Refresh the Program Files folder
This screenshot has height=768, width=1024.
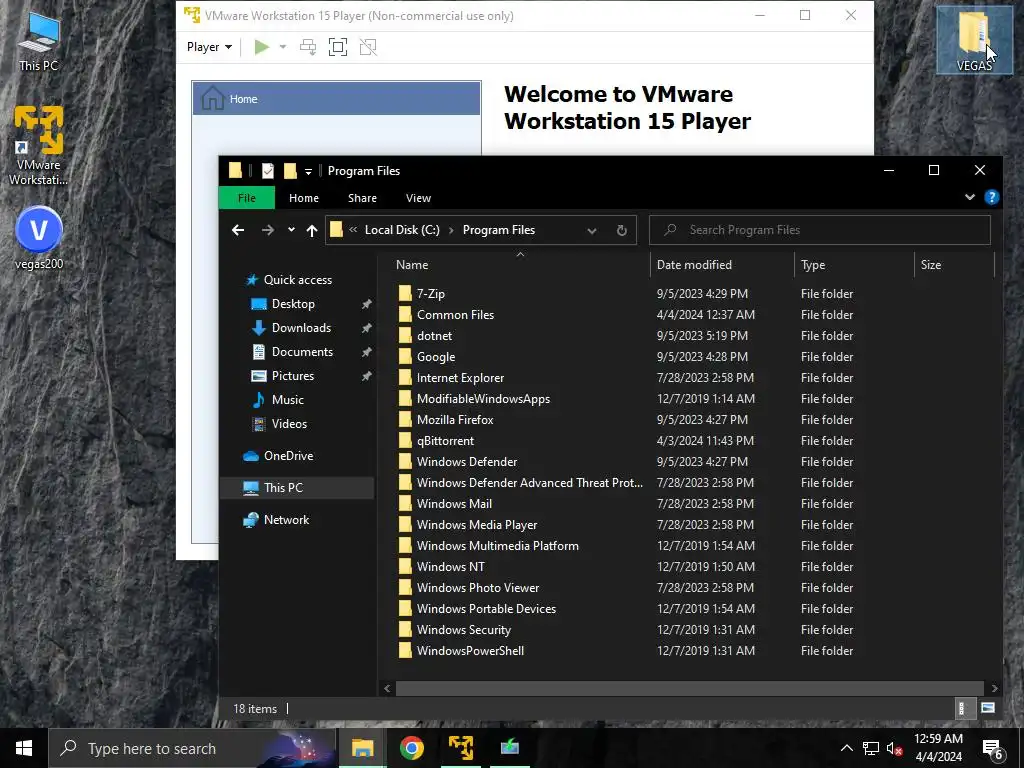point(622,230)
